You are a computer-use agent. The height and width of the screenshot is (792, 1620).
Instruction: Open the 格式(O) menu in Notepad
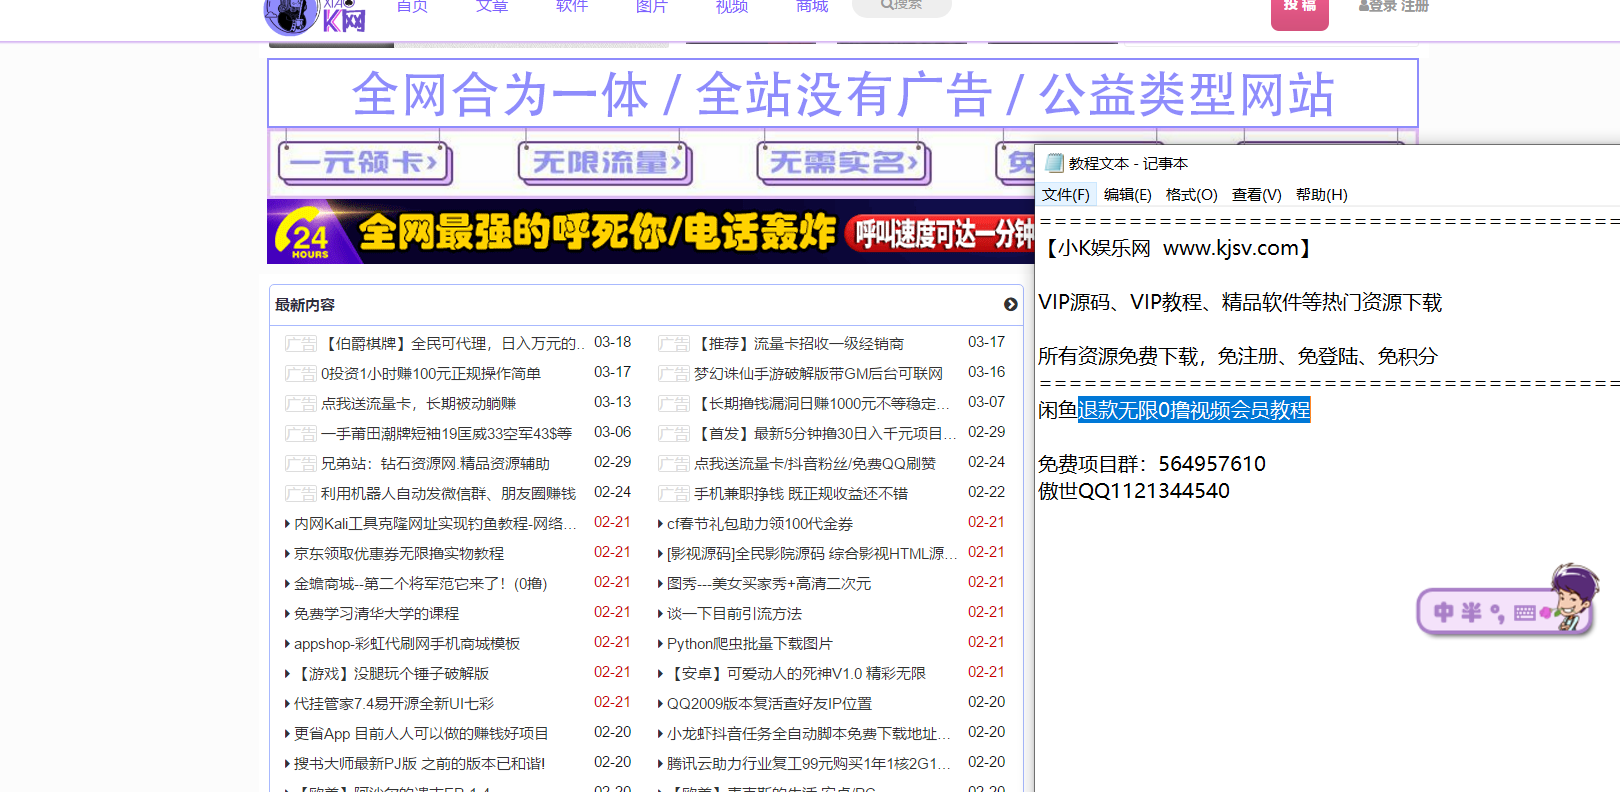pyautogui.click(x=1192, y=194)
